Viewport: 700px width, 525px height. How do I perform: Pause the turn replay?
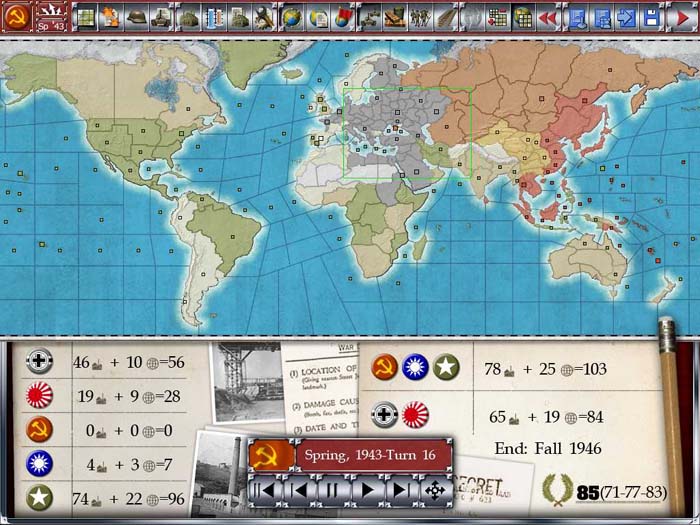coord(333,491)
